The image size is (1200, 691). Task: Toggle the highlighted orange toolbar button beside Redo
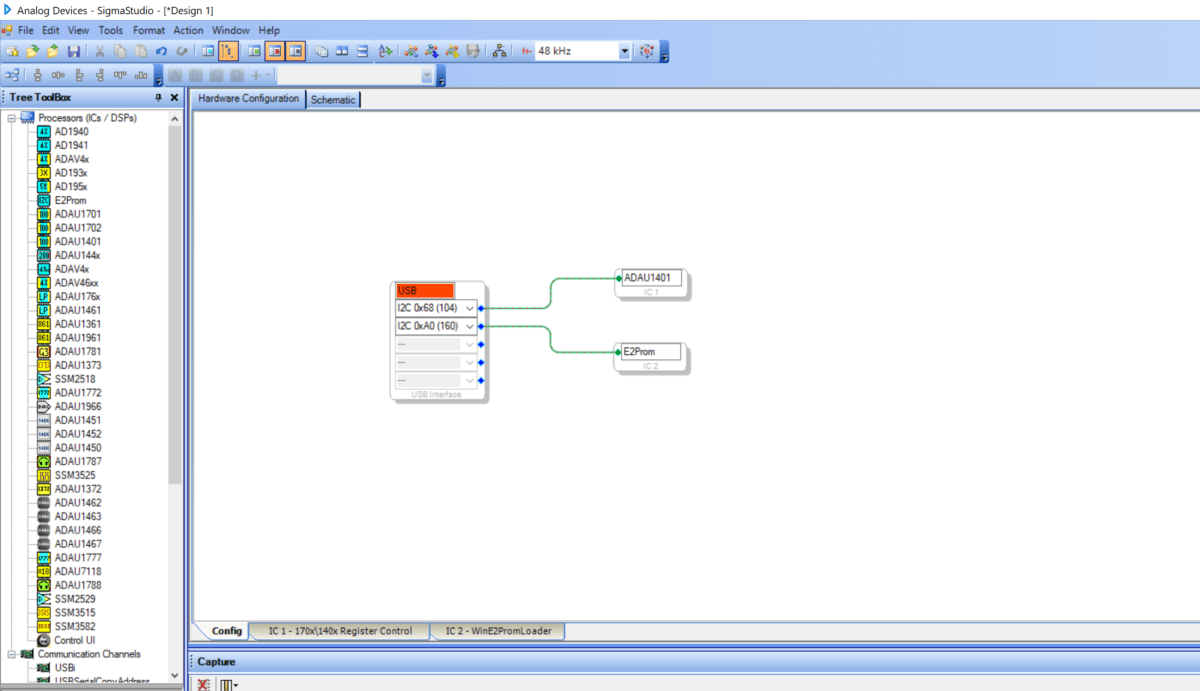(227, 50)
